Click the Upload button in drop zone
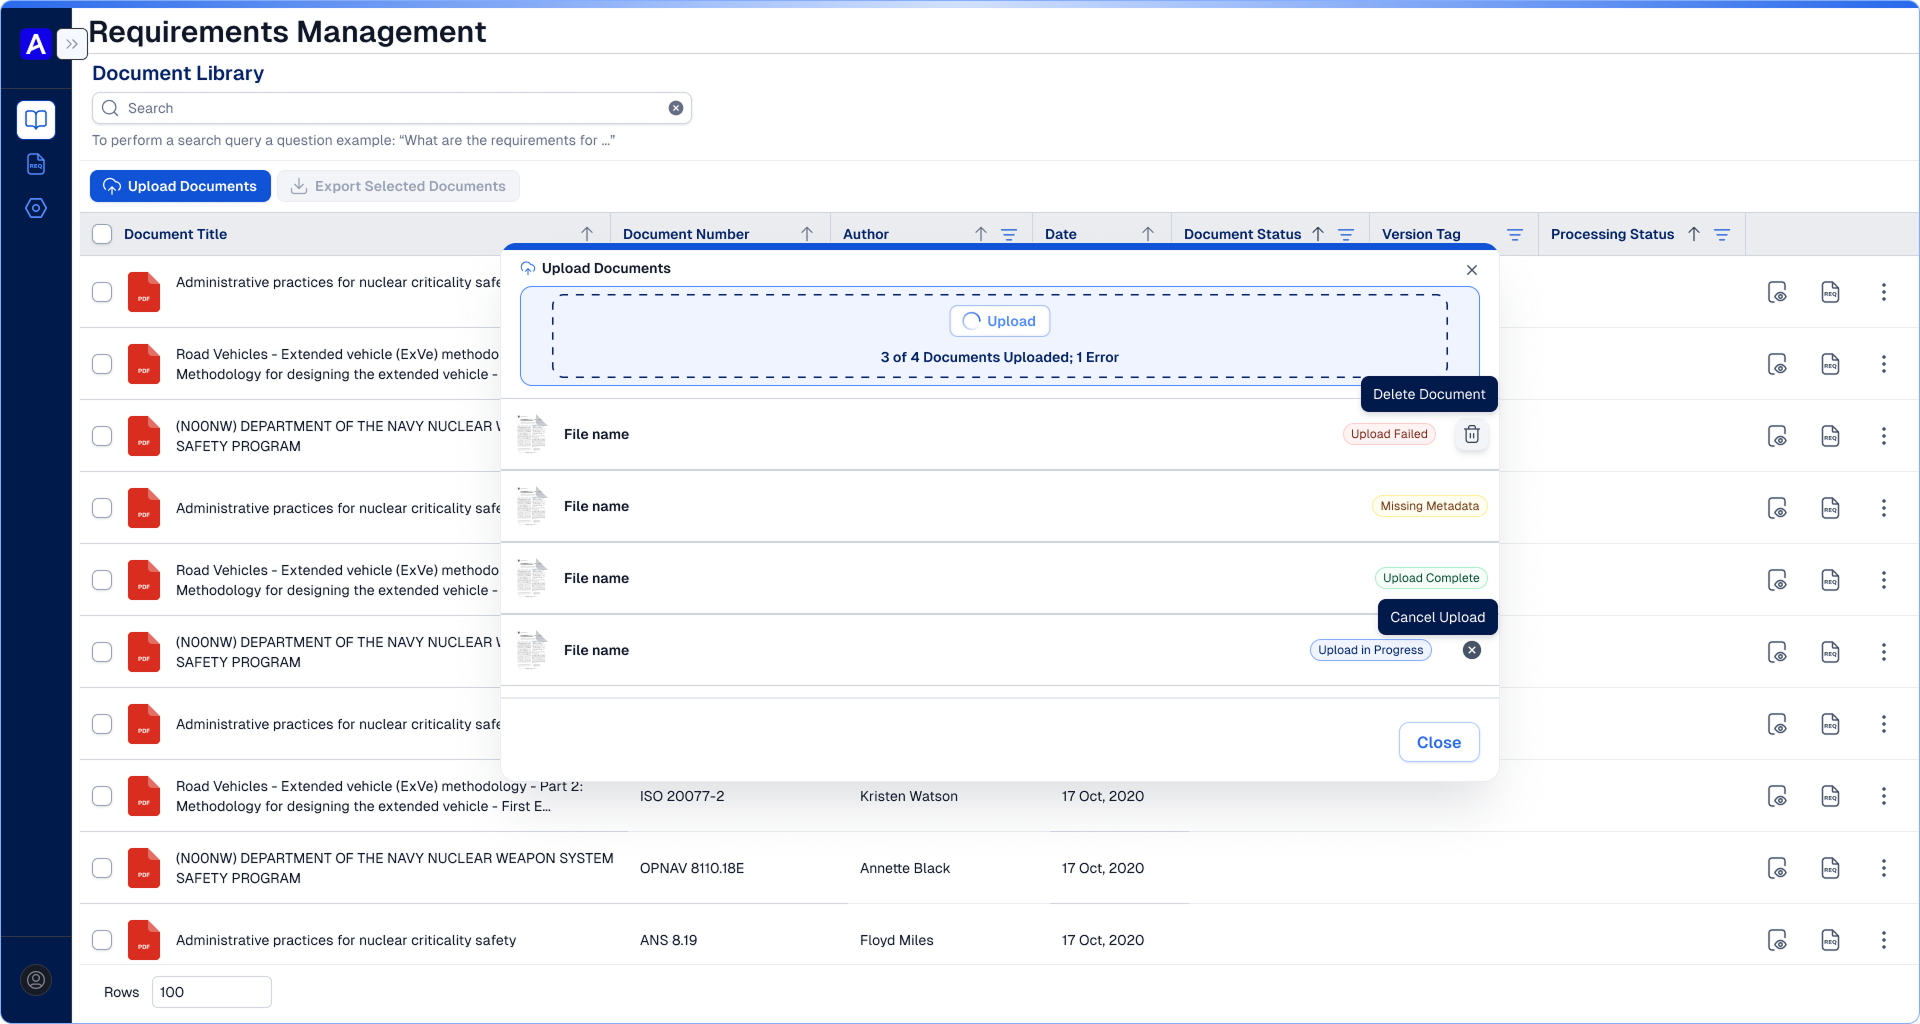The height and width of the screenshot is (1024, 1920). 1000,321
